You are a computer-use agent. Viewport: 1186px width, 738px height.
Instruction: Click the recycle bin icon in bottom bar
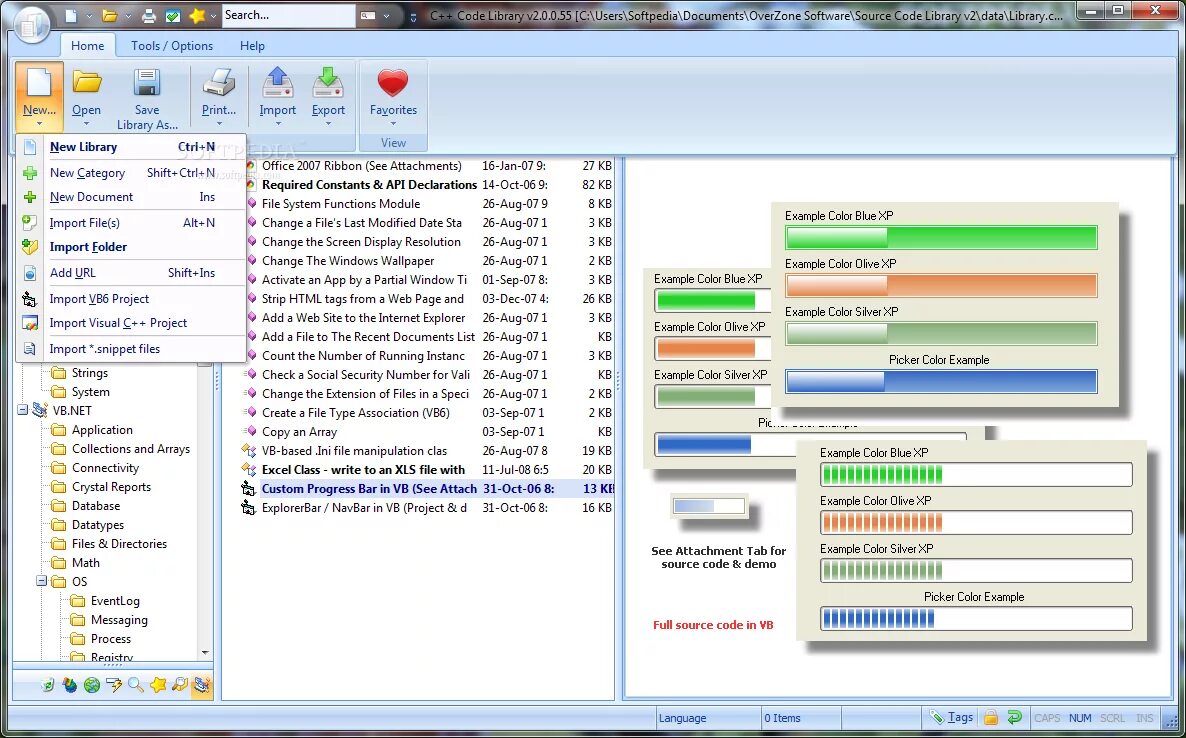pyautogui.click(x=48, y=685)
